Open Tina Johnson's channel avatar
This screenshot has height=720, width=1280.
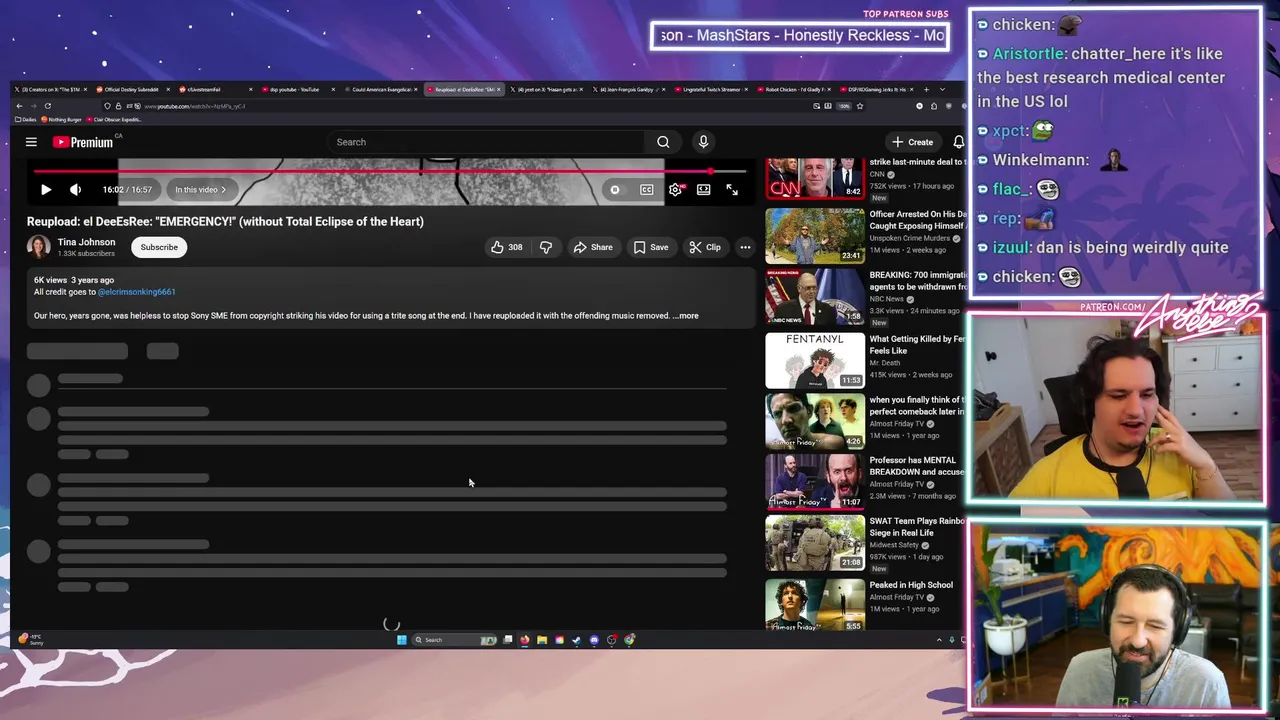pyautogui.click(x=39, y=247)
